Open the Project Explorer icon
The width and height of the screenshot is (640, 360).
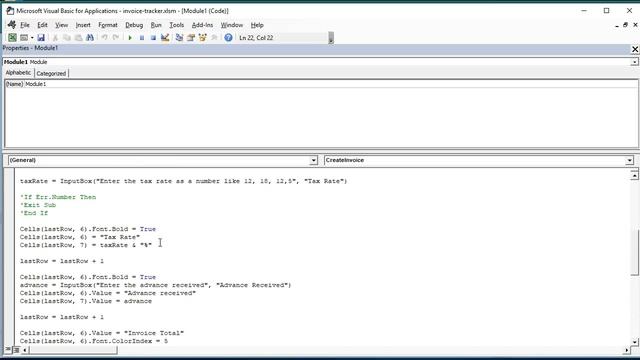(179, 38)
